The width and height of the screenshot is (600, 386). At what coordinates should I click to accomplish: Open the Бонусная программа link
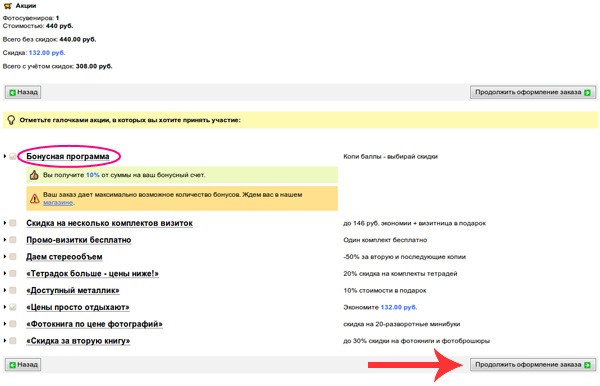[x=68, y=156]
